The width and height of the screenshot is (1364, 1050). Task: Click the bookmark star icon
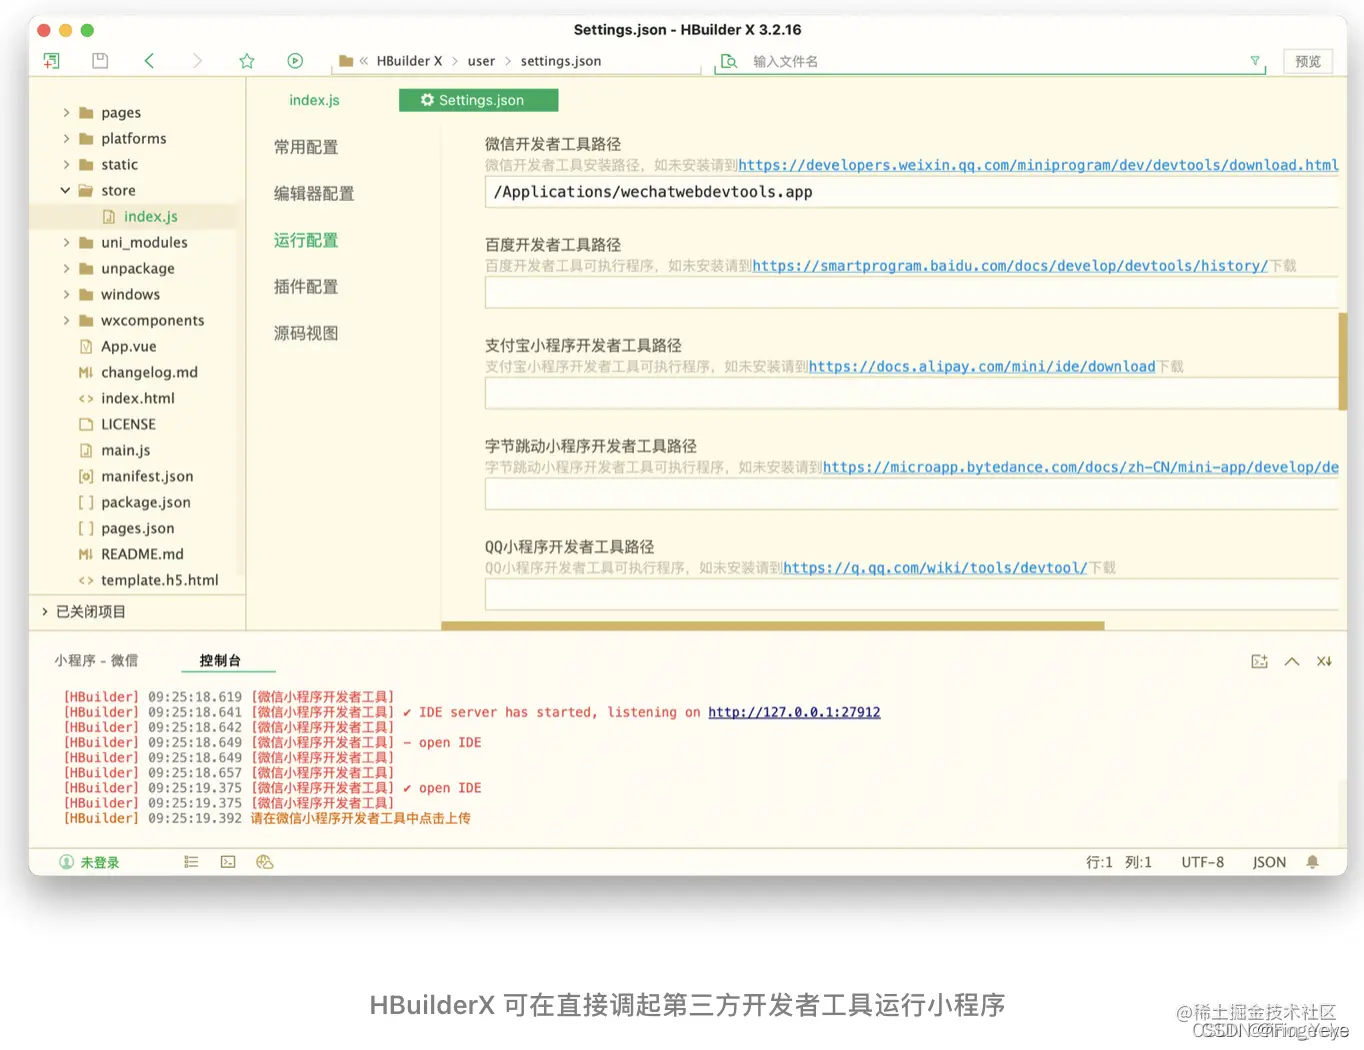tap(247, 61)
